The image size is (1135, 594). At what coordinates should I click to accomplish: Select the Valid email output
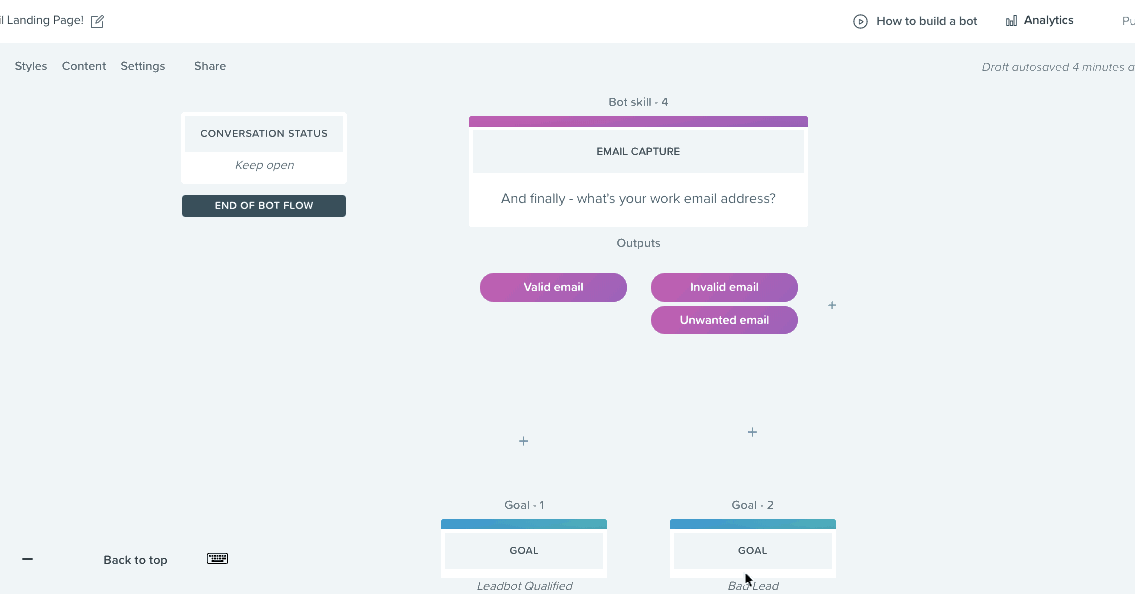coord(553,287)
